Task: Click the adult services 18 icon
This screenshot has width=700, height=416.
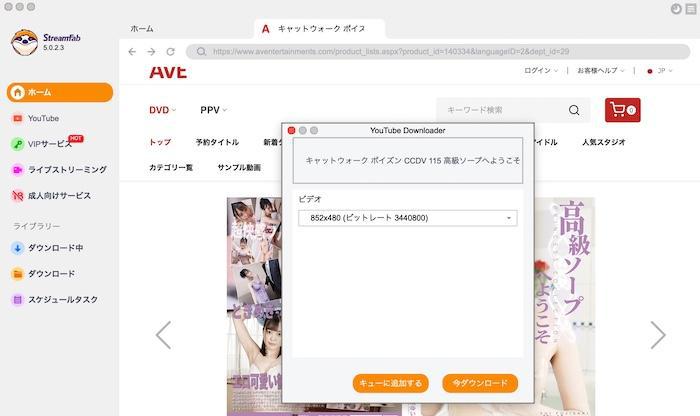Action: coord(17,196)
